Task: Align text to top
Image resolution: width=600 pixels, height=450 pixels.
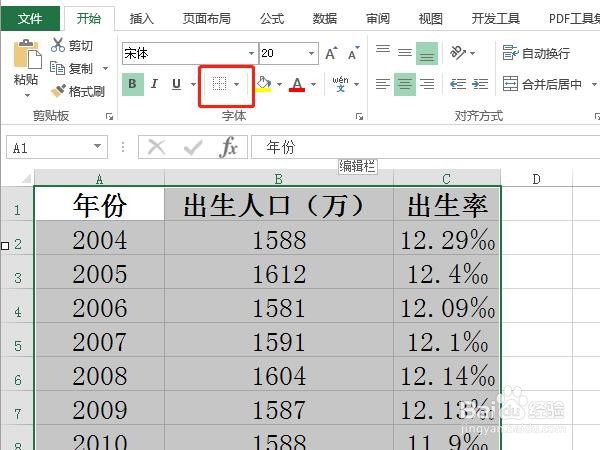Action: [x=383, y=51]
